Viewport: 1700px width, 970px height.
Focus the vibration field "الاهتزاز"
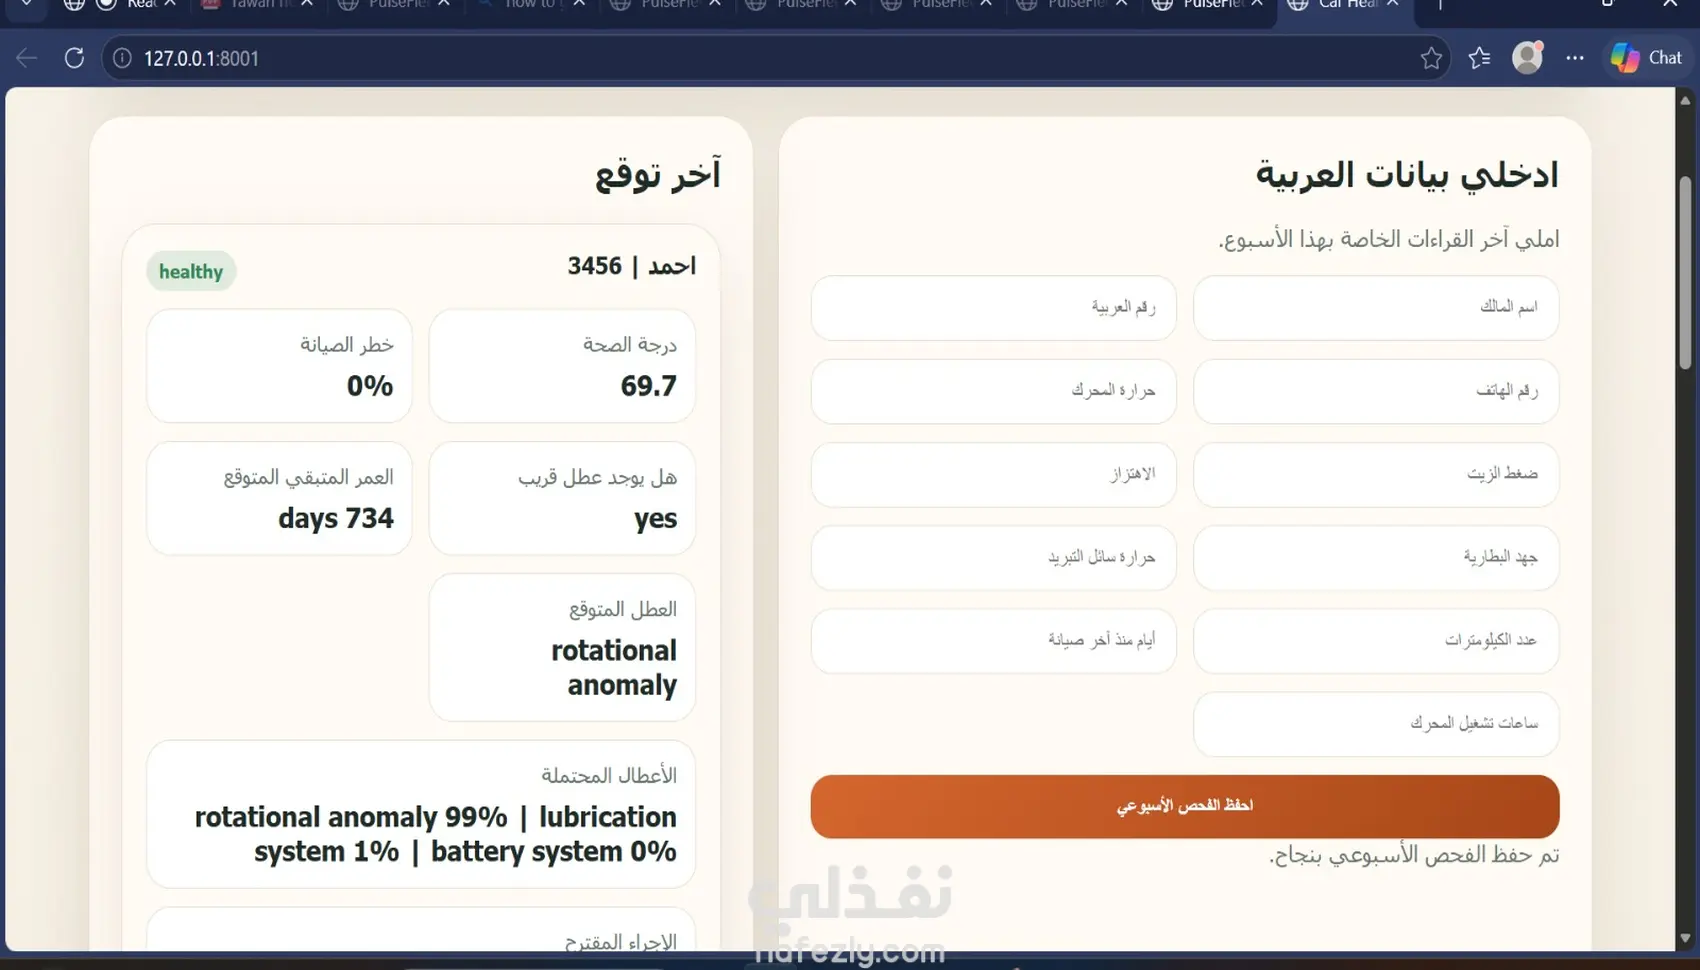coord(993,474)
